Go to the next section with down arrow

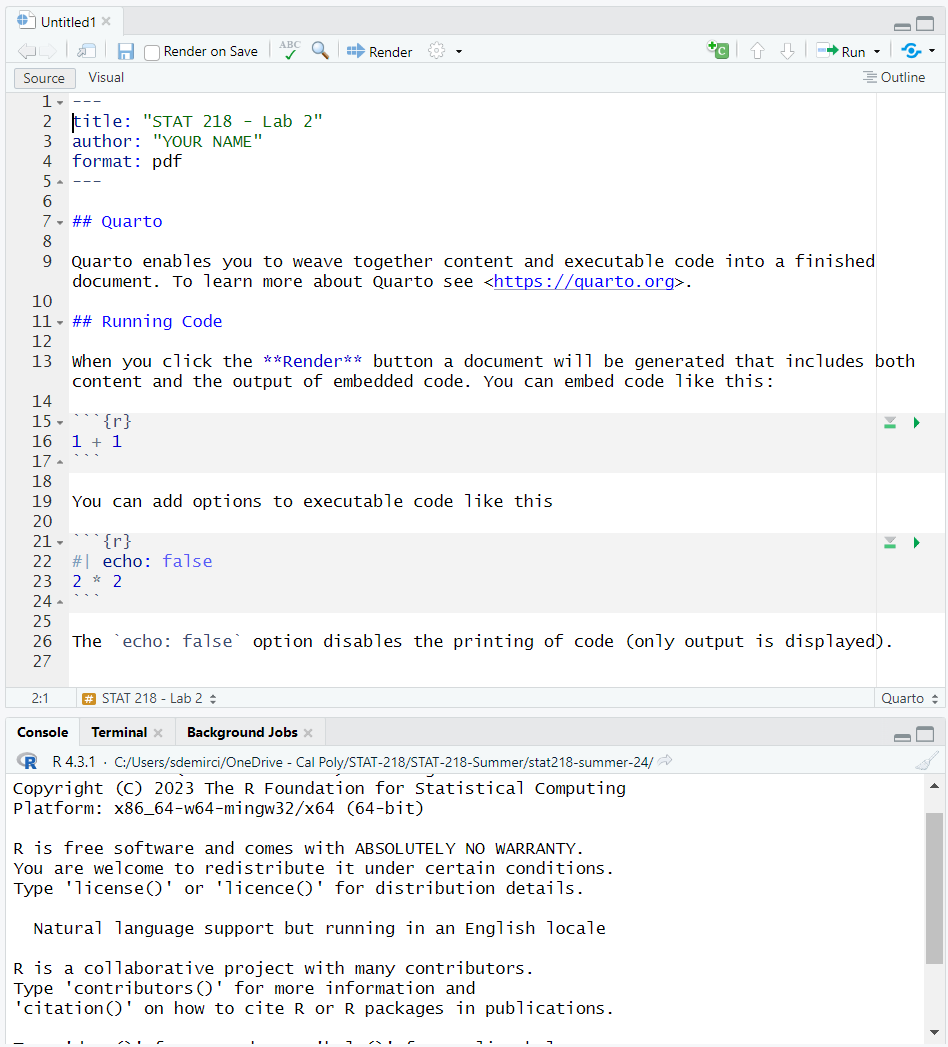[787, 51]
